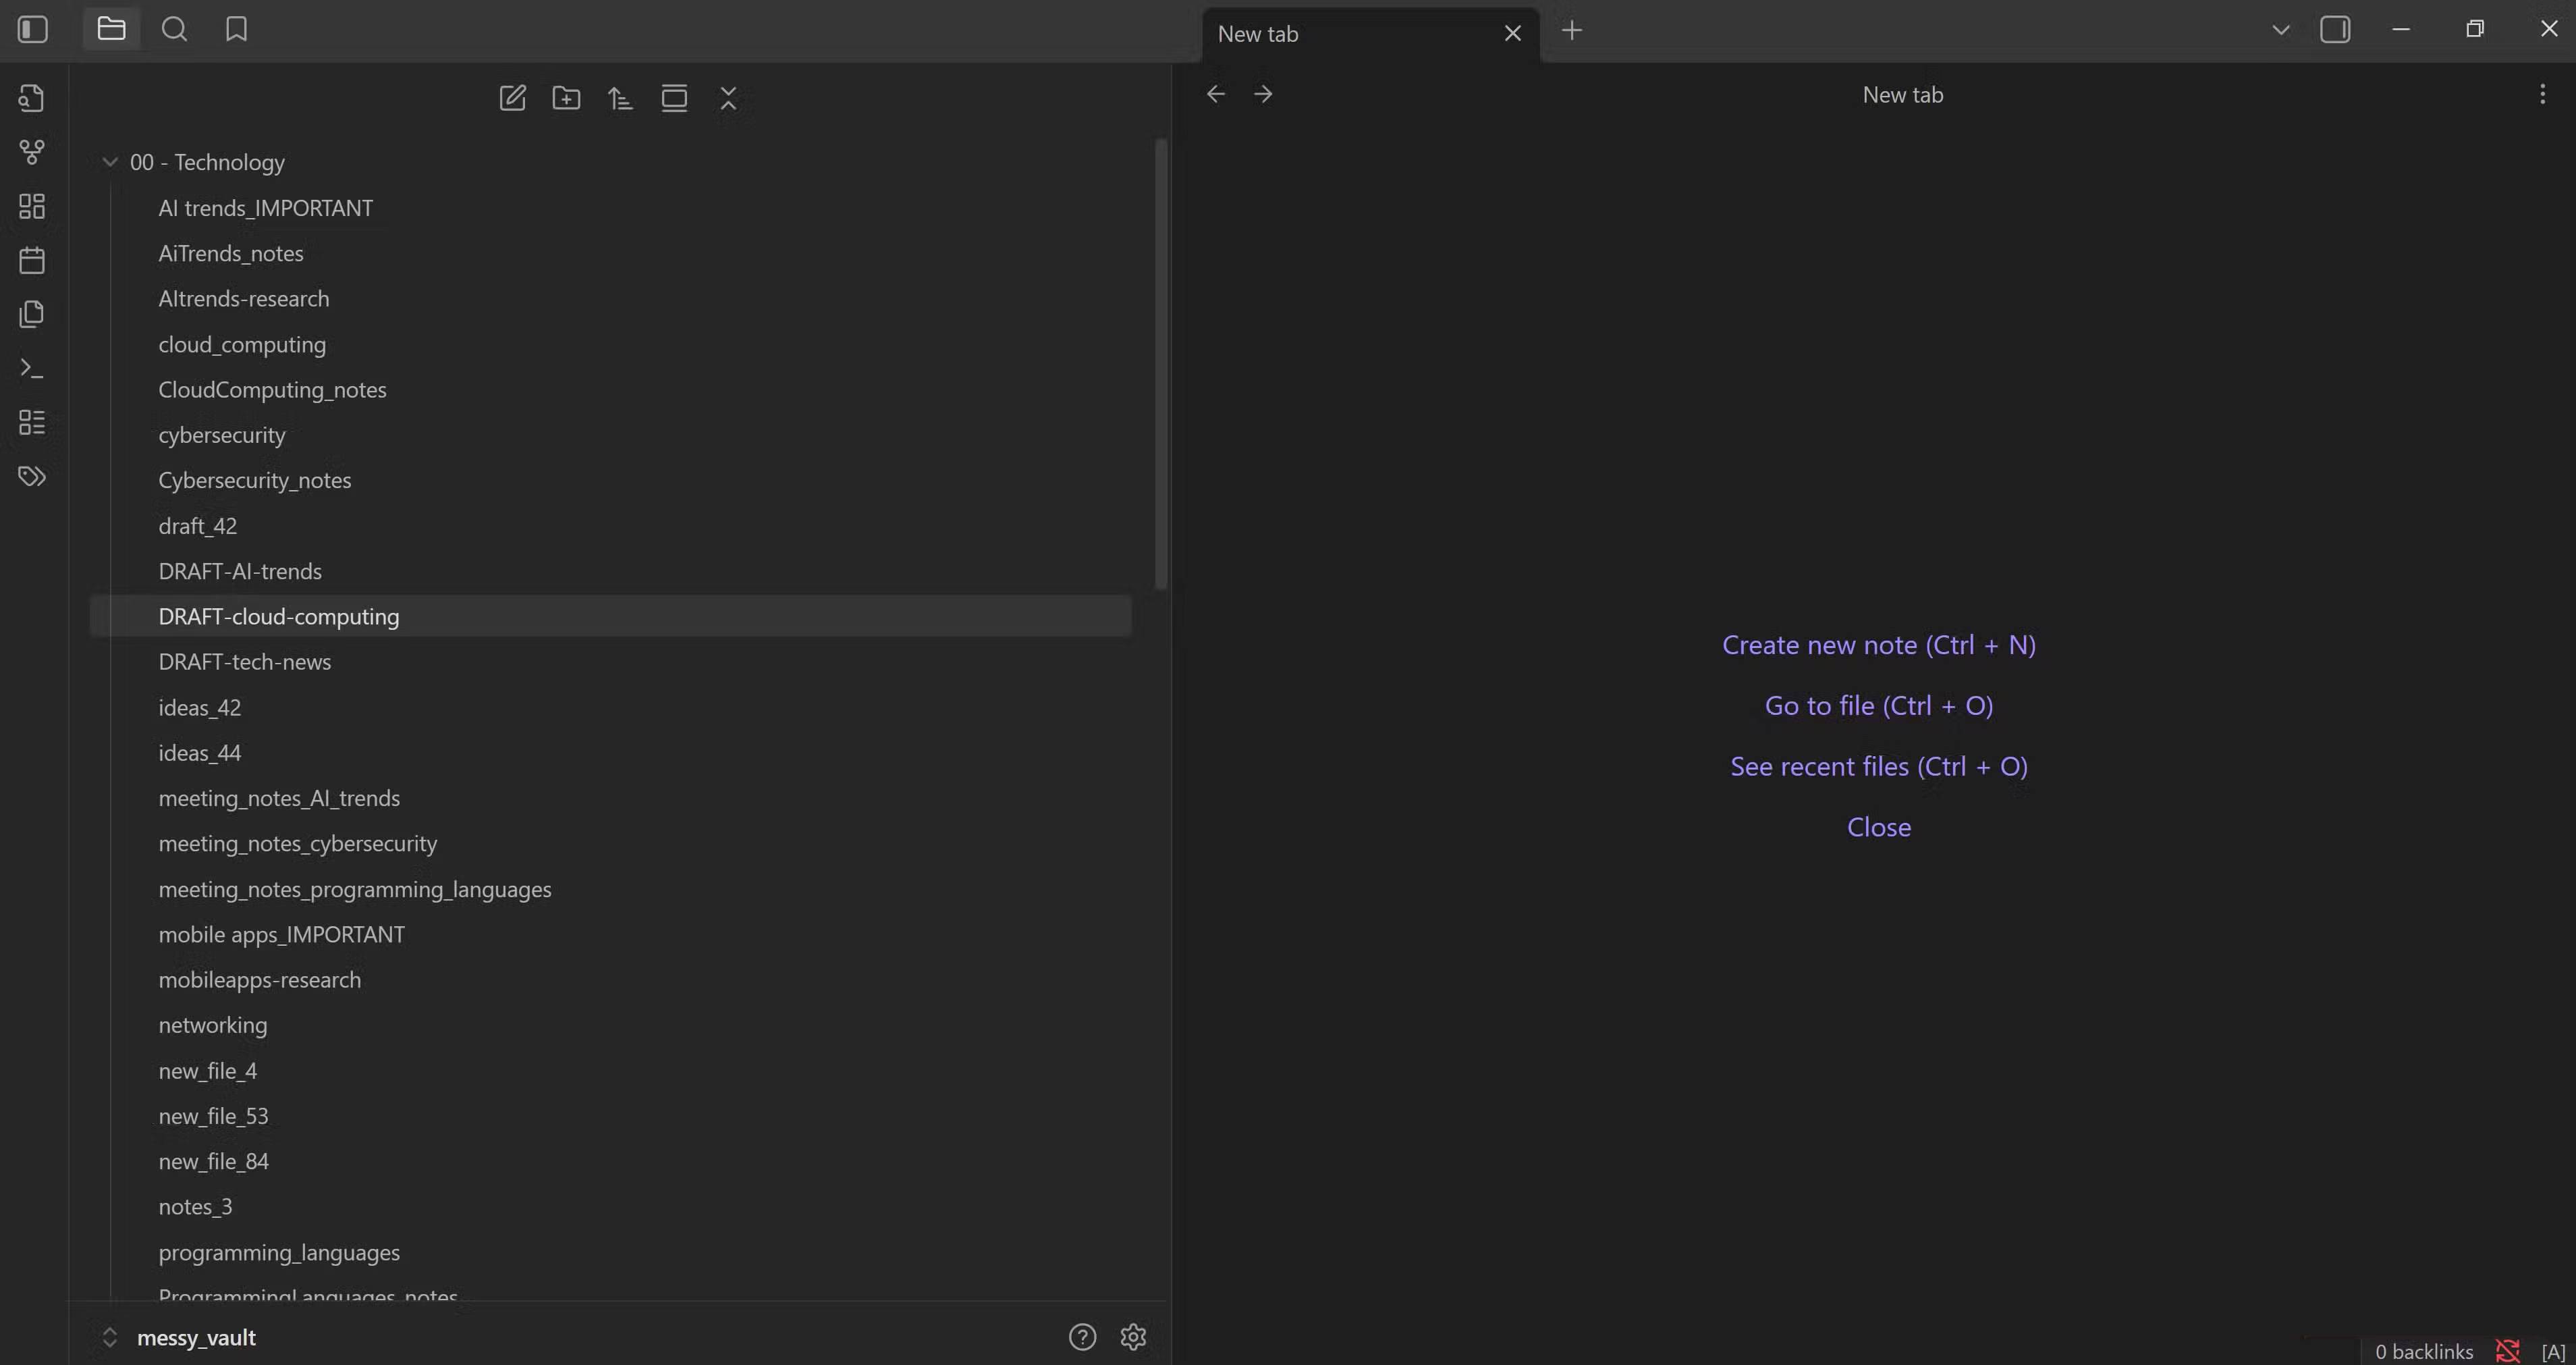Create a new note from the toolbar
Screen dimensions: 2576x1365
pyautogui.click(x=512, y=98)
